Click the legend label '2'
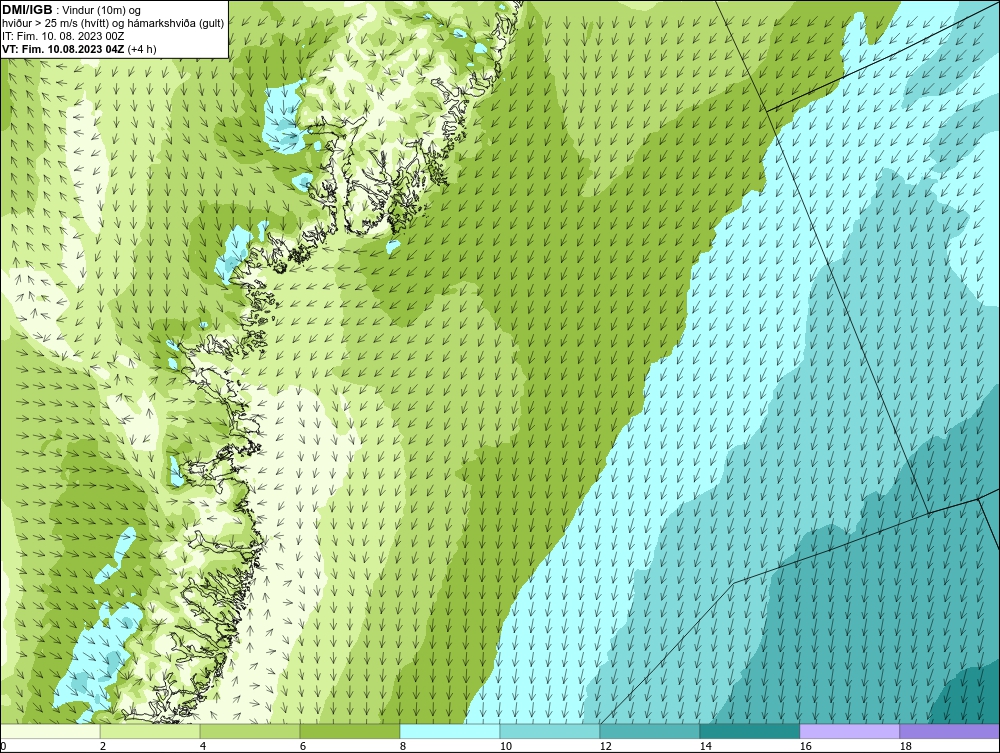Screen dimensions: 1000x753 pos(103,746)
